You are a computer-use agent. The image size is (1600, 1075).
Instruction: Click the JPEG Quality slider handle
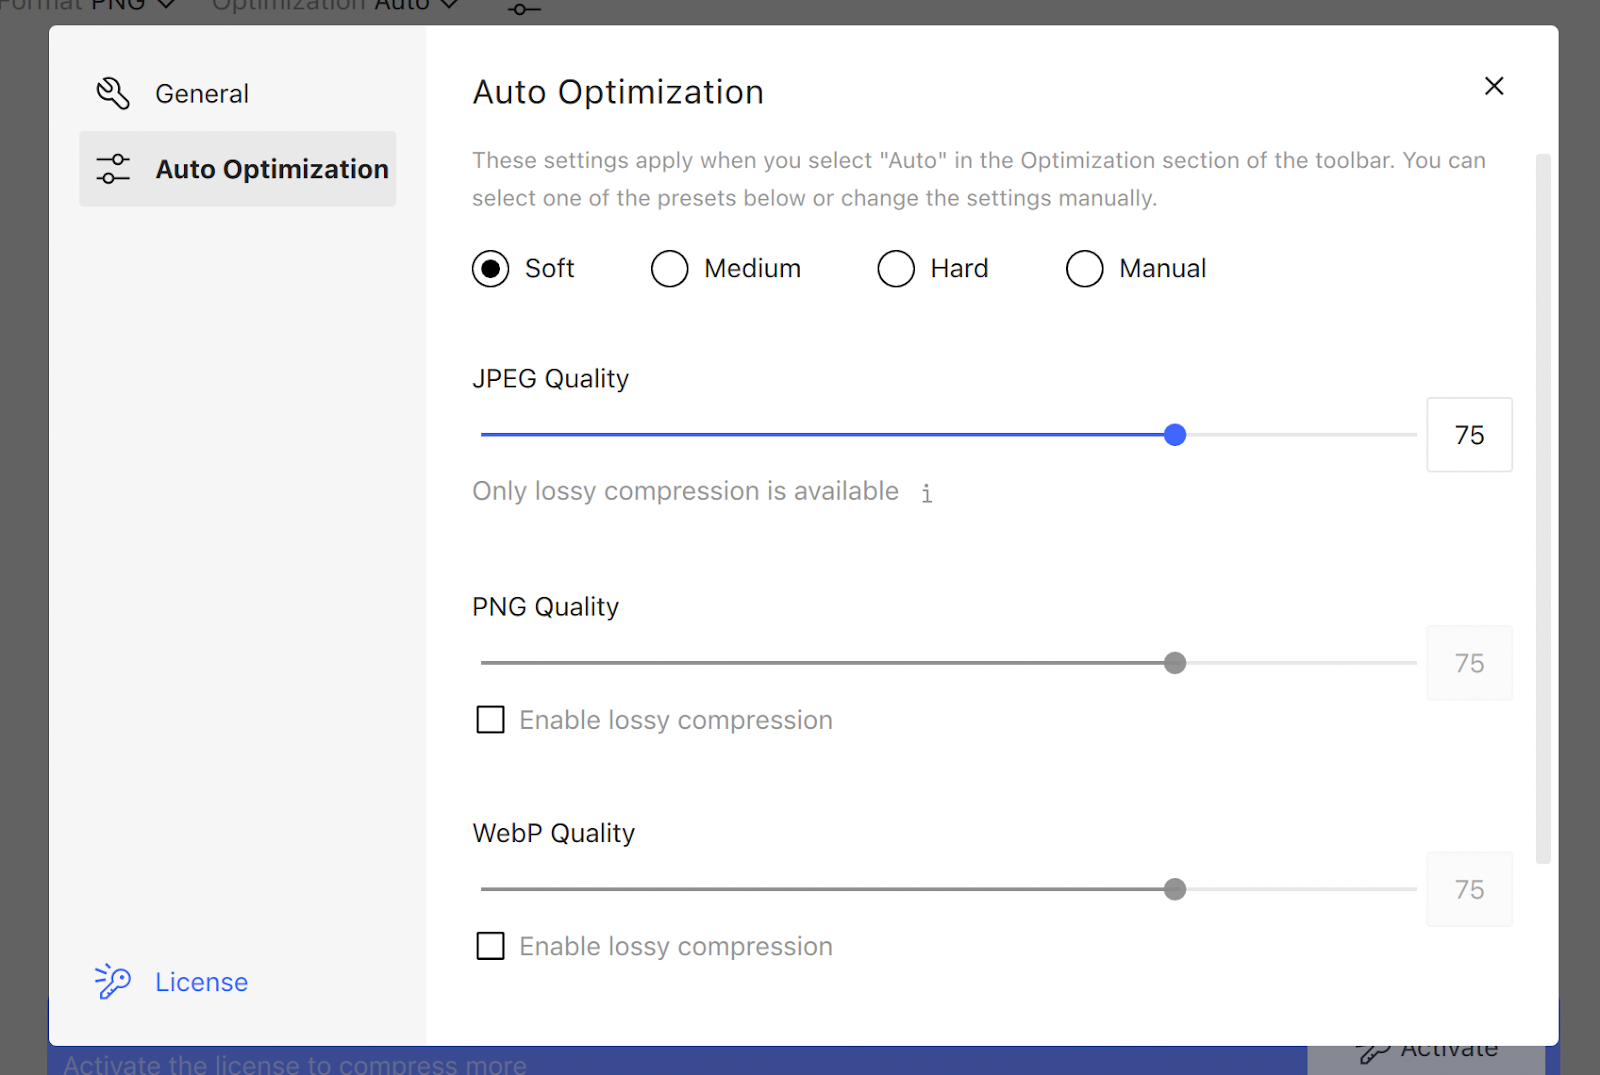pyautogui.click(x=1175, y=435)
